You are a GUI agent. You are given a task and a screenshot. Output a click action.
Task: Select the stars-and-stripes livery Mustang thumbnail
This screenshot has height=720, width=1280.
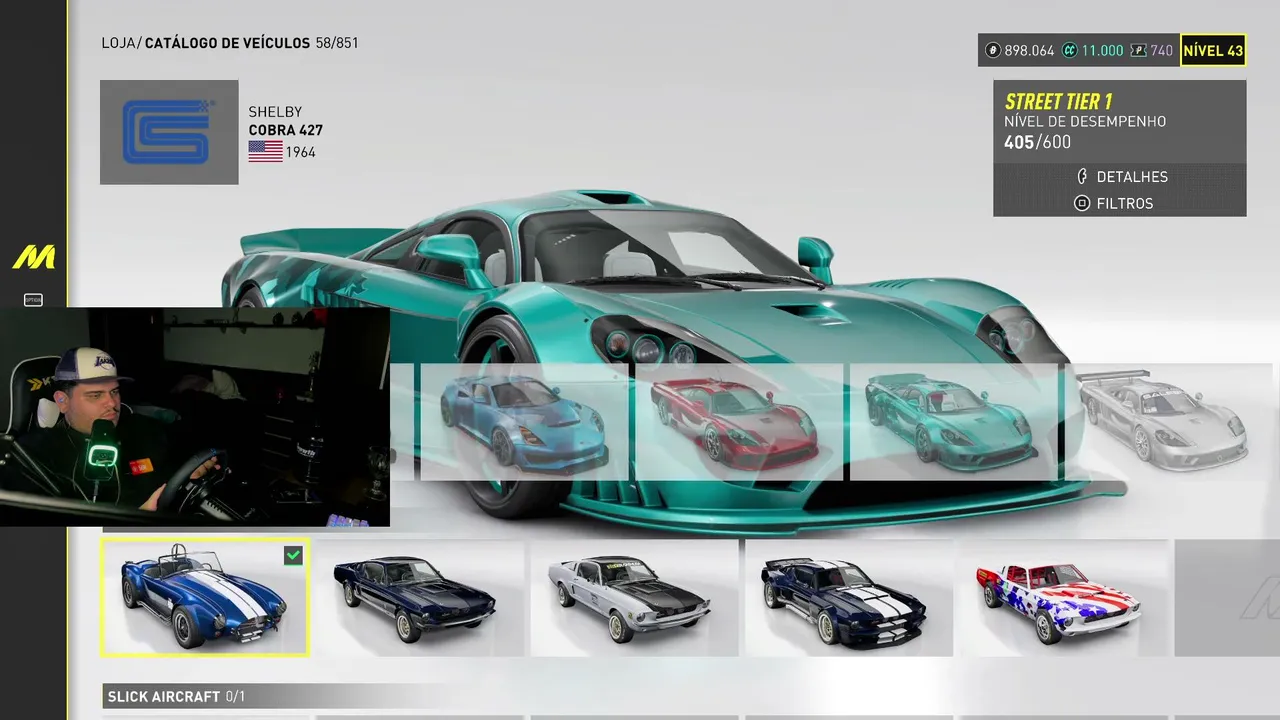1063,597
